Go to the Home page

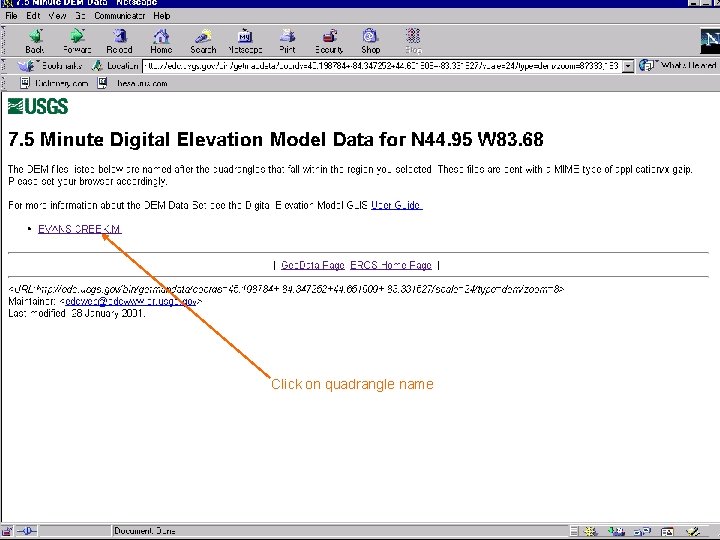(161, 41)
